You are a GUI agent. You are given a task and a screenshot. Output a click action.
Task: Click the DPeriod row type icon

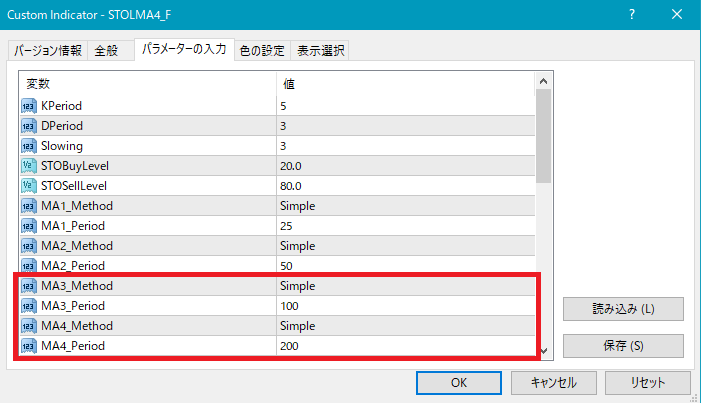pos(28,126)
